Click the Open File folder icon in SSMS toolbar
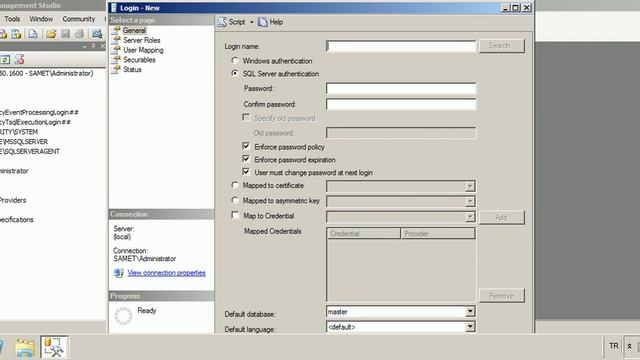Image resolution: width=640 pixels, height=360 pixels. (x=51, y=34)
